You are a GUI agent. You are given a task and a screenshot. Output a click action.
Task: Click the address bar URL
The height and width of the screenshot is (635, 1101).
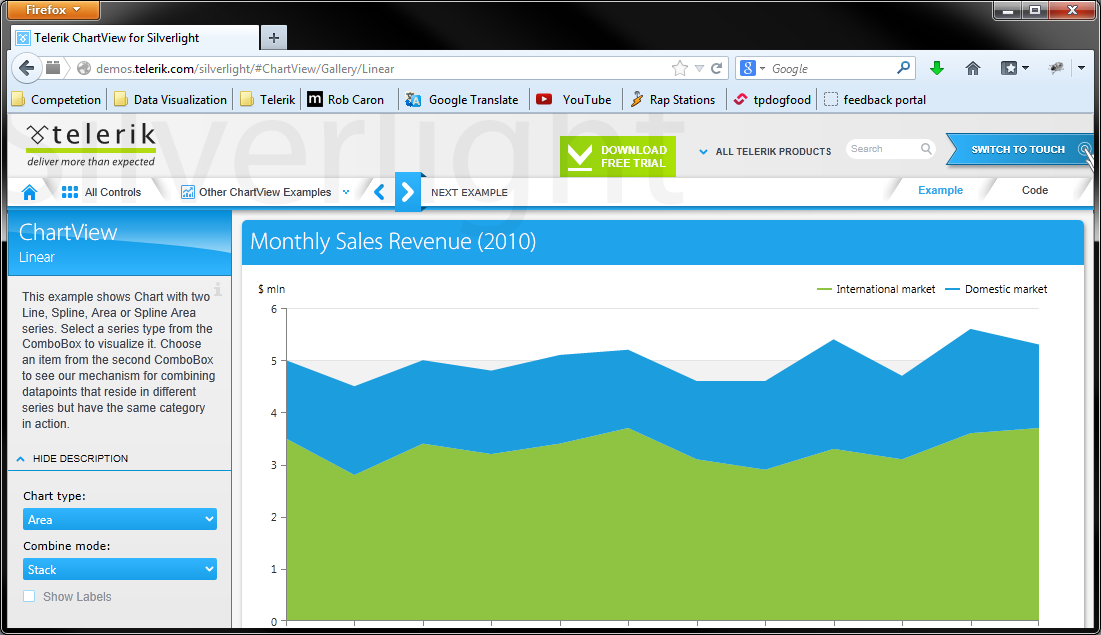pyautogui.click(x=245, y=69)
